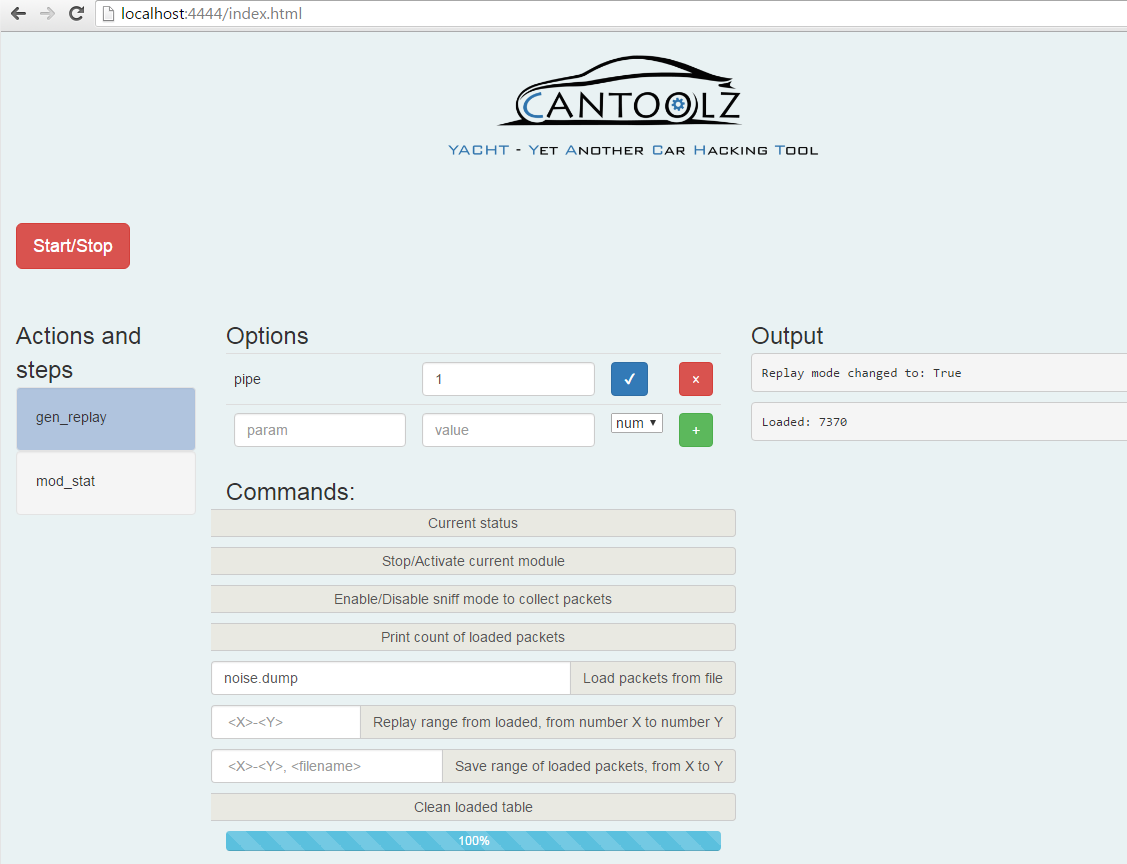The height and width of the screenshot is (864, 1127).
Task: Click the Output heading
Action: [x=787, y=336]
